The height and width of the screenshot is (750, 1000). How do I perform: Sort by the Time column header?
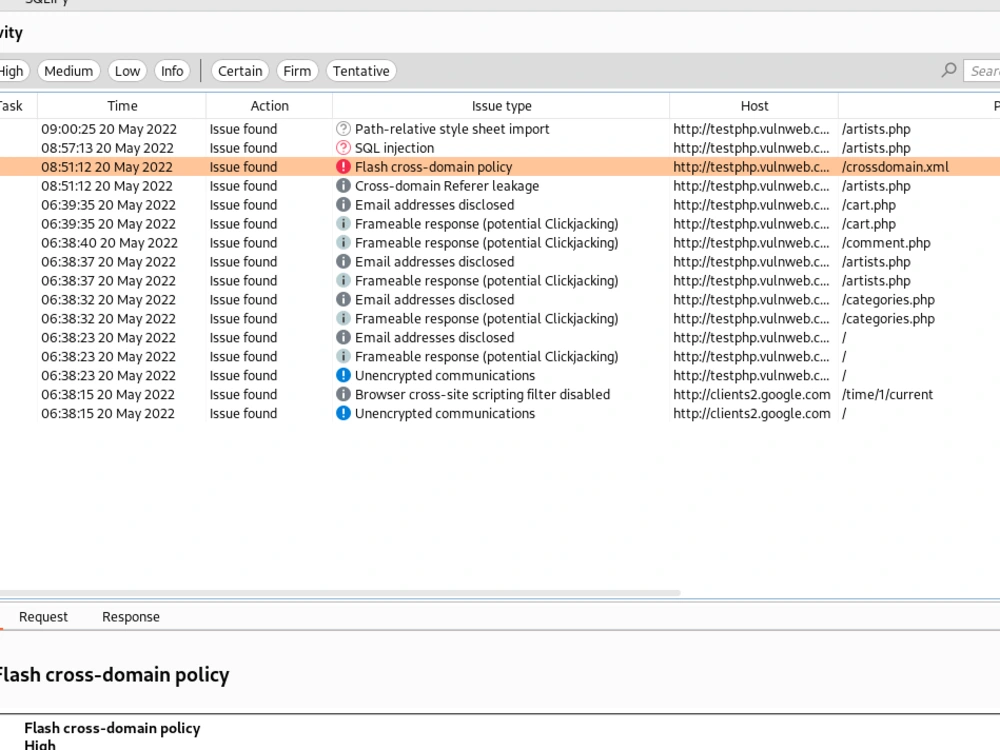(122, 106)
